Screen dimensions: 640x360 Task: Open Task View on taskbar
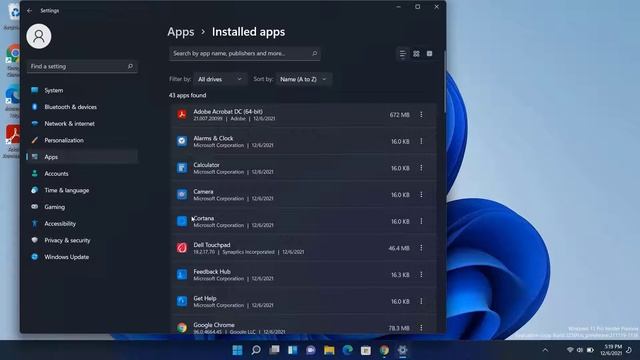pos(274,350)
